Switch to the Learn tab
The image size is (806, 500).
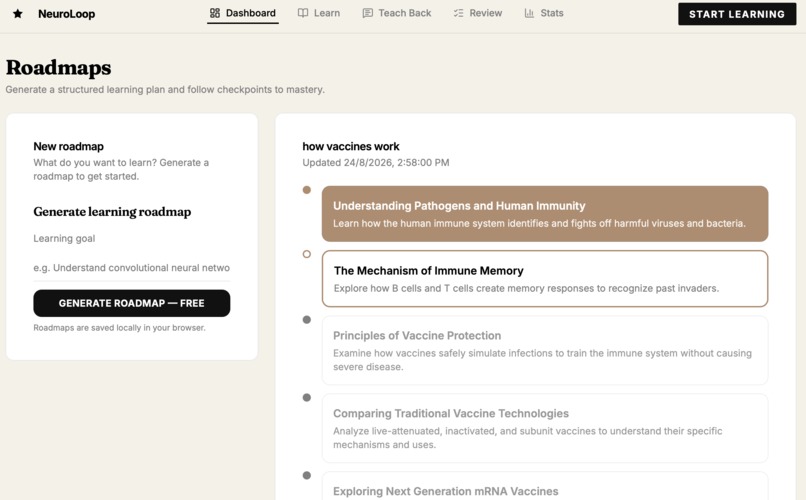[x=319, y=13]
